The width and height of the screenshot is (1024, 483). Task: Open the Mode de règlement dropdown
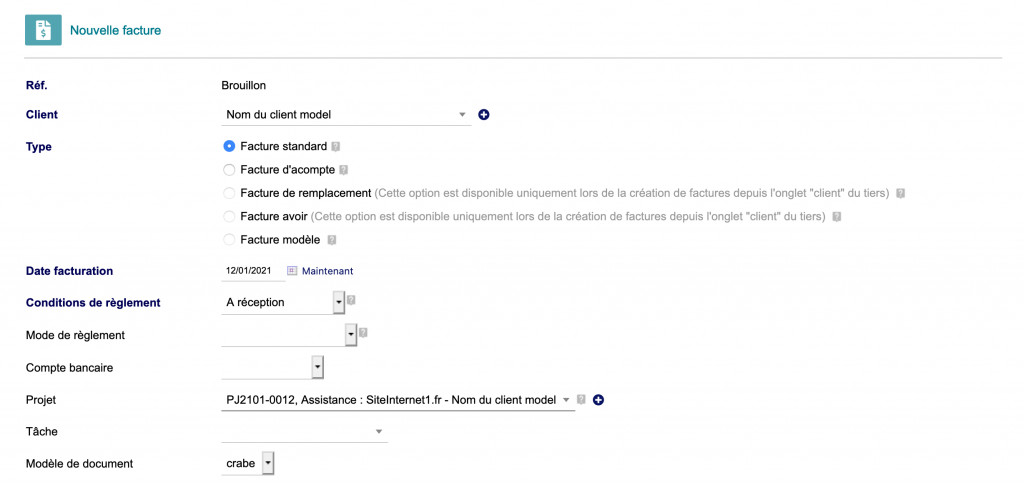tap(350, 335)
